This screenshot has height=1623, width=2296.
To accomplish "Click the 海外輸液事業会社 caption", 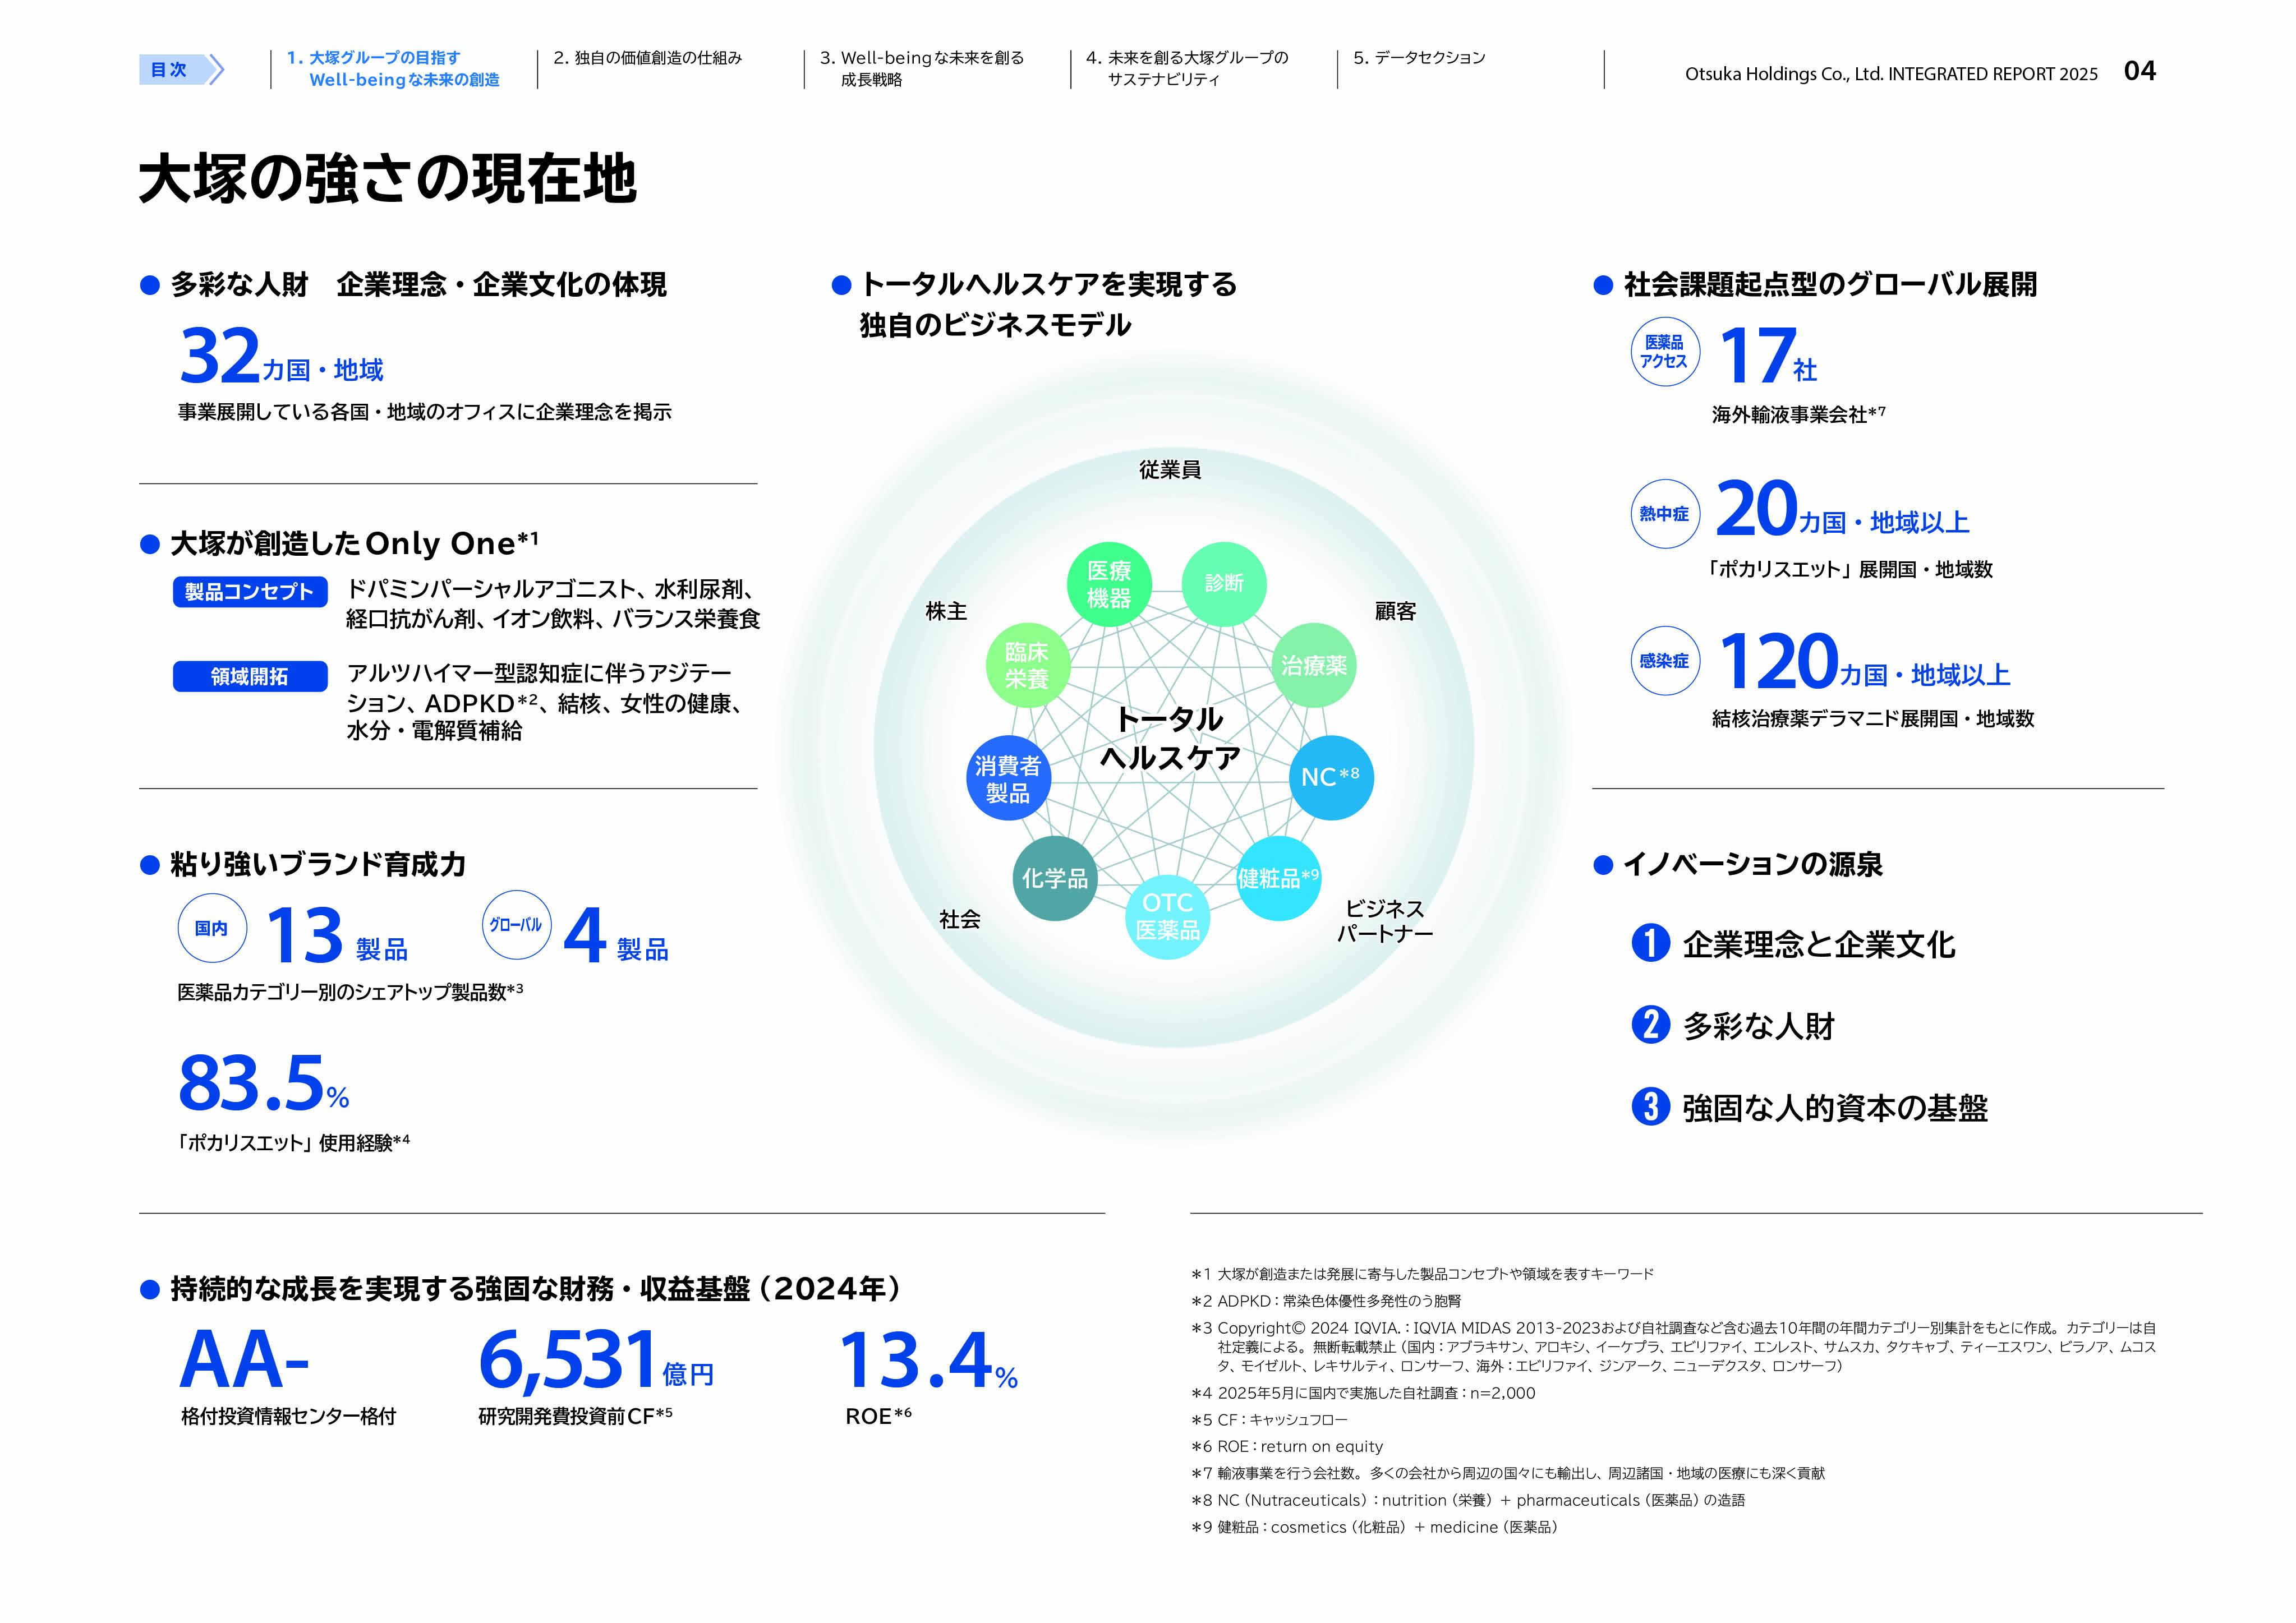I will pyautogui.click(x=1798, y=414).
